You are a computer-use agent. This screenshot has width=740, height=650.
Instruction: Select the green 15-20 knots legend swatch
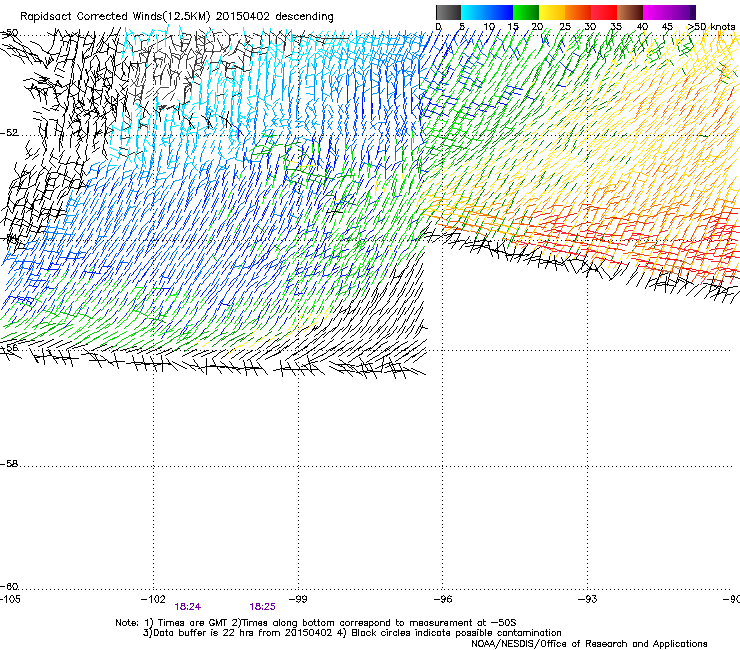pyautogui.click(x=526, y=12)
